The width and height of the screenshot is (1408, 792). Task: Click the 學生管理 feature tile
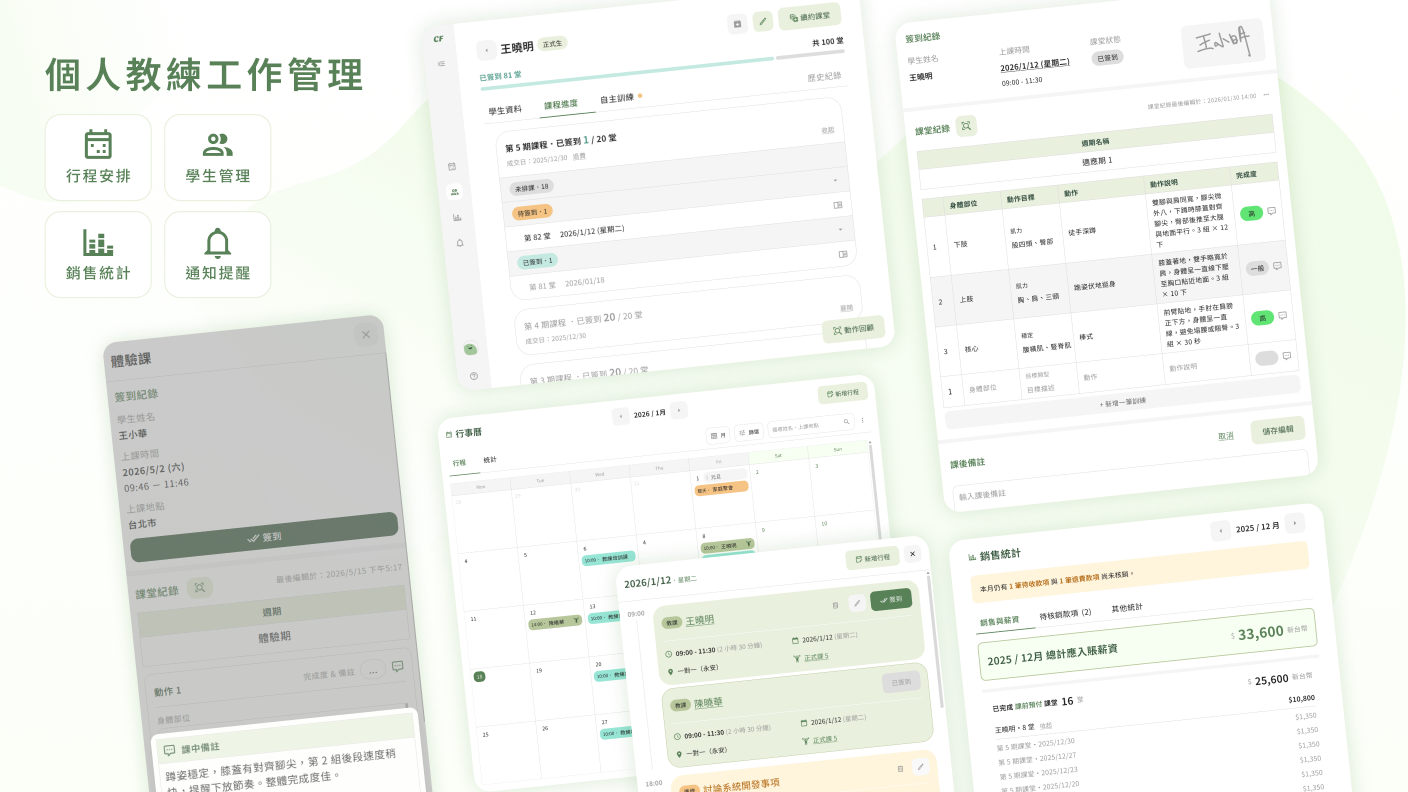click(217, 157)
